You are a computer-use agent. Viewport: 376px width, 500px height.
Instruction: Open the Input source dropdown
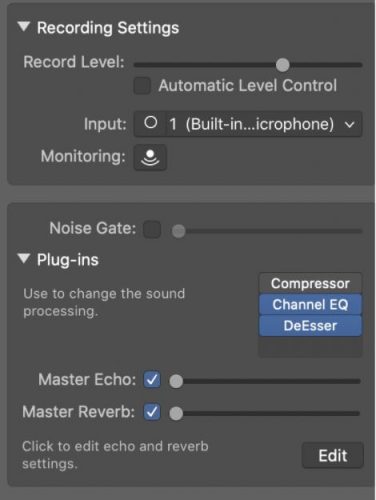(x=248, y=124)
